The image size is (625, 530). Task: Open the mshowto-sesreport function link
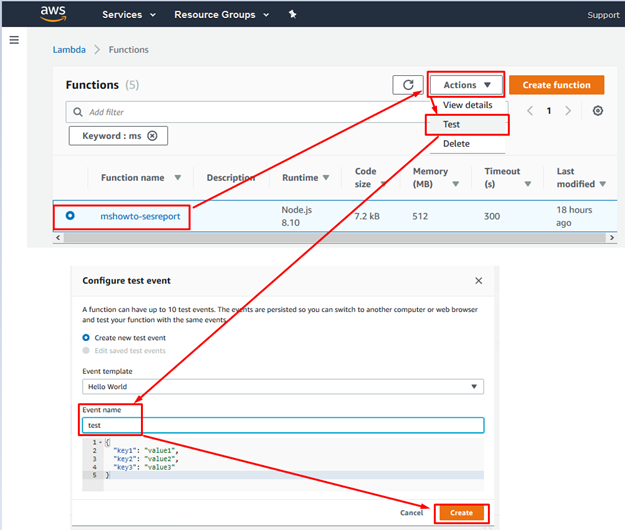(x=140, y=216)
